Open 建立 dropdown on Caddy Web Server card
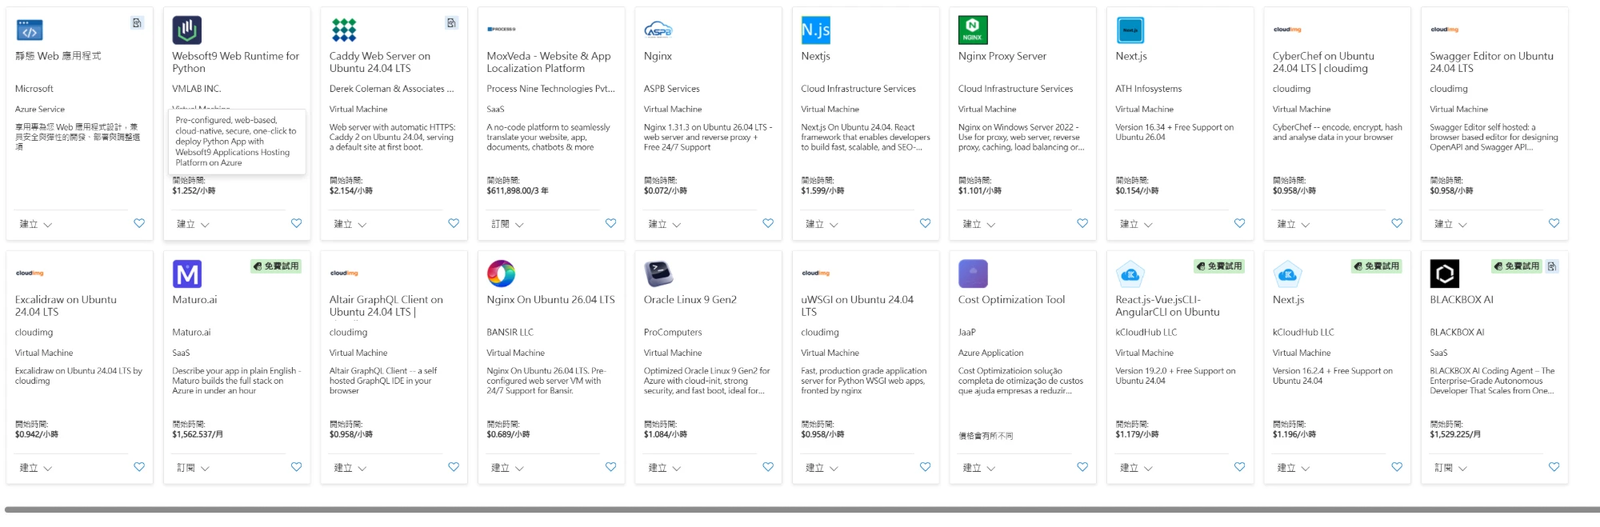This screenshot has height=527, width=1600. coord(350,224)
